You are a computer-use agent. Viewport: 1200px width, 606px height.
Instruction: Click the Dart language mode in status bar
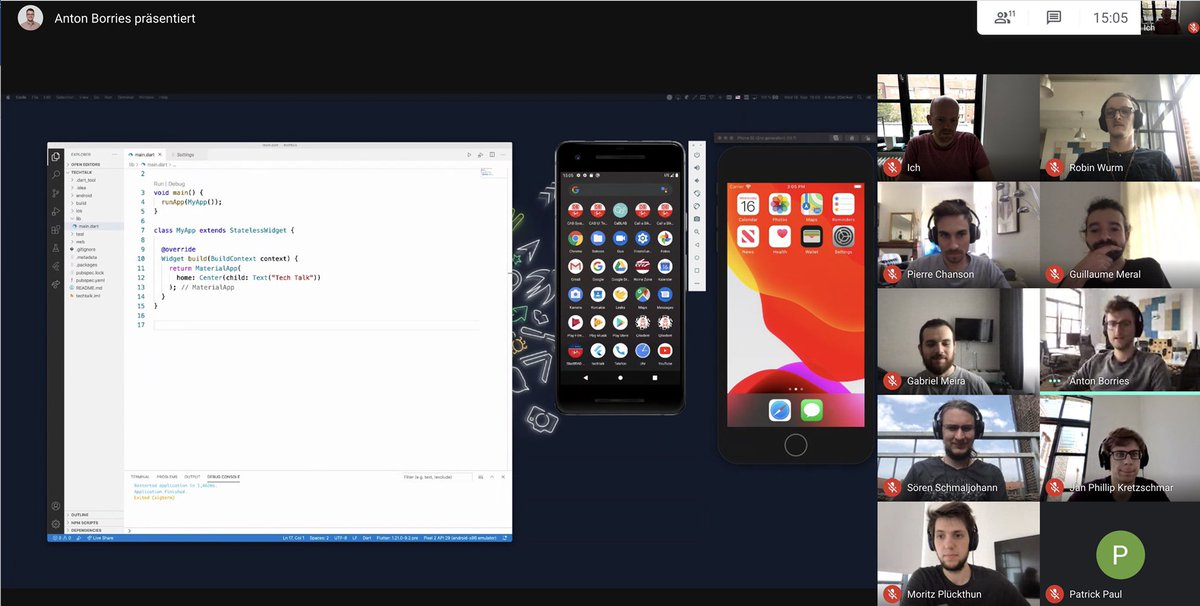coord(367,538)
